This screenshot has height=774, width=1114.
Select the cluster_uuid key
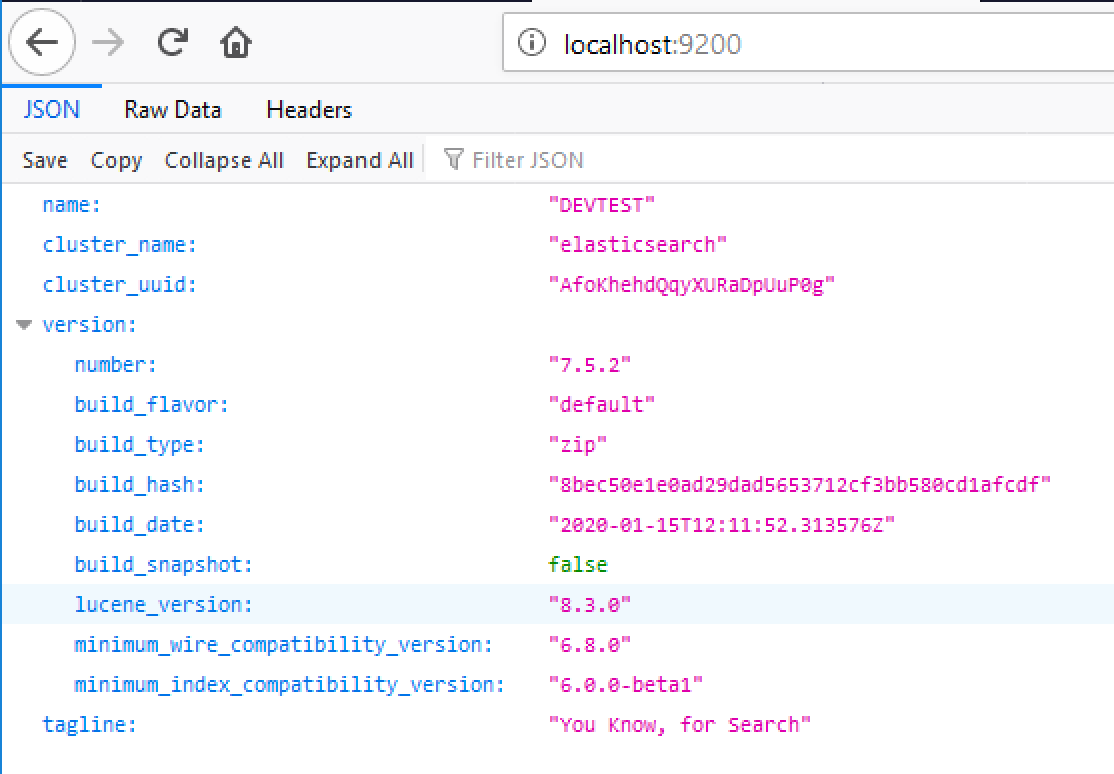[x=119, y=285]
